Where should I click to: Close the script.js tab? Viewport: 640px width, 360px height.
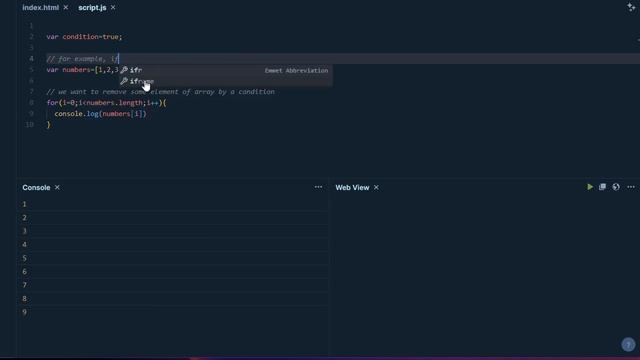point(113,8)
